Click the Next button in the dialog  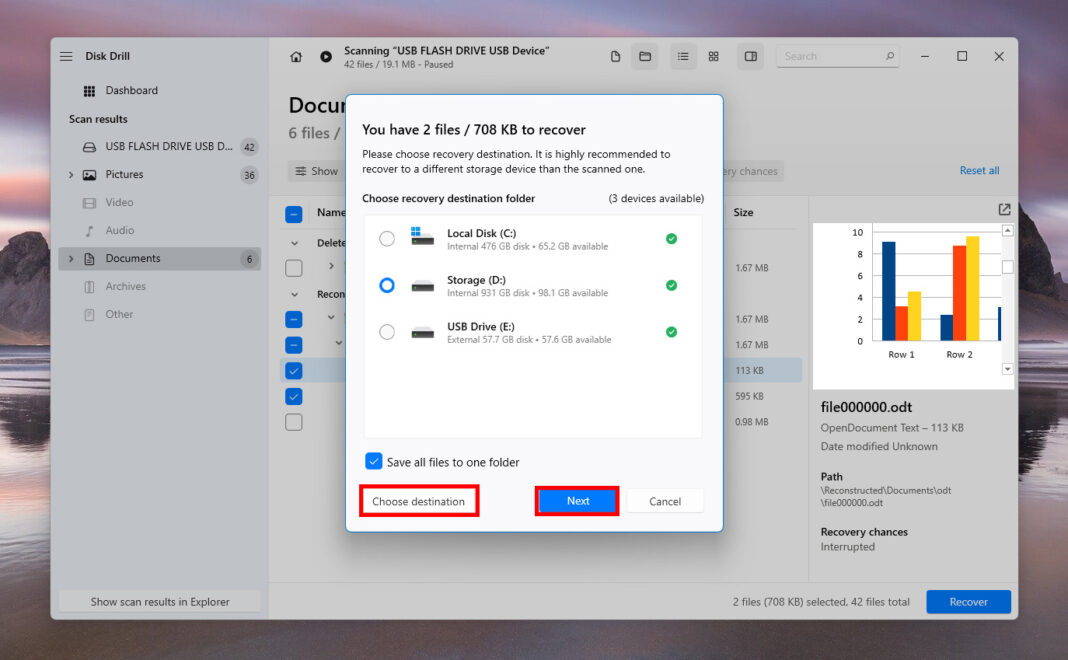click(577, 500)
